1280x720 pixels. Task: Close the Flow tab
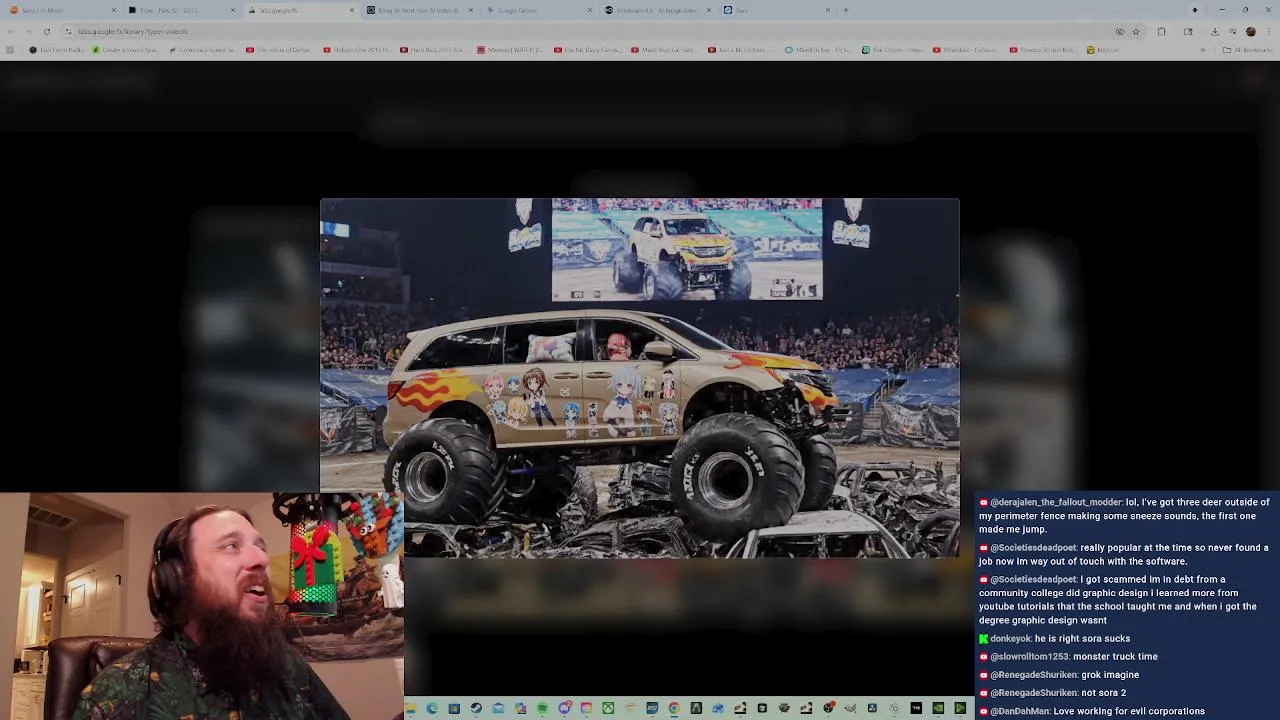233,10
